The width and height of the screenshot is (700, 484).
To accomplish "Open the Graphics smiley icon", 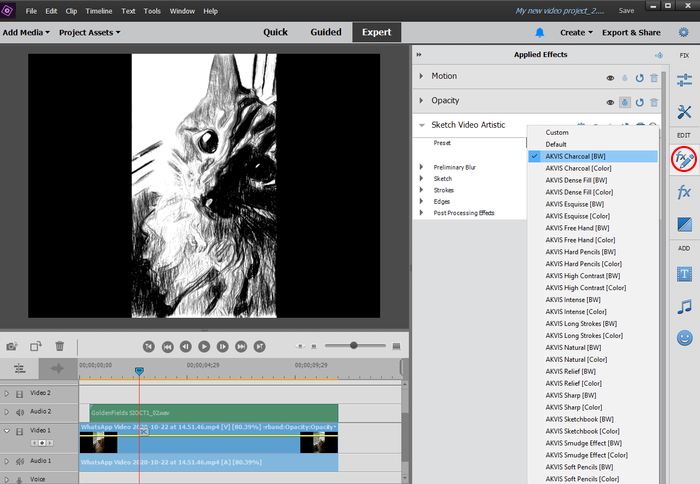I will click(x=684, y=338).
